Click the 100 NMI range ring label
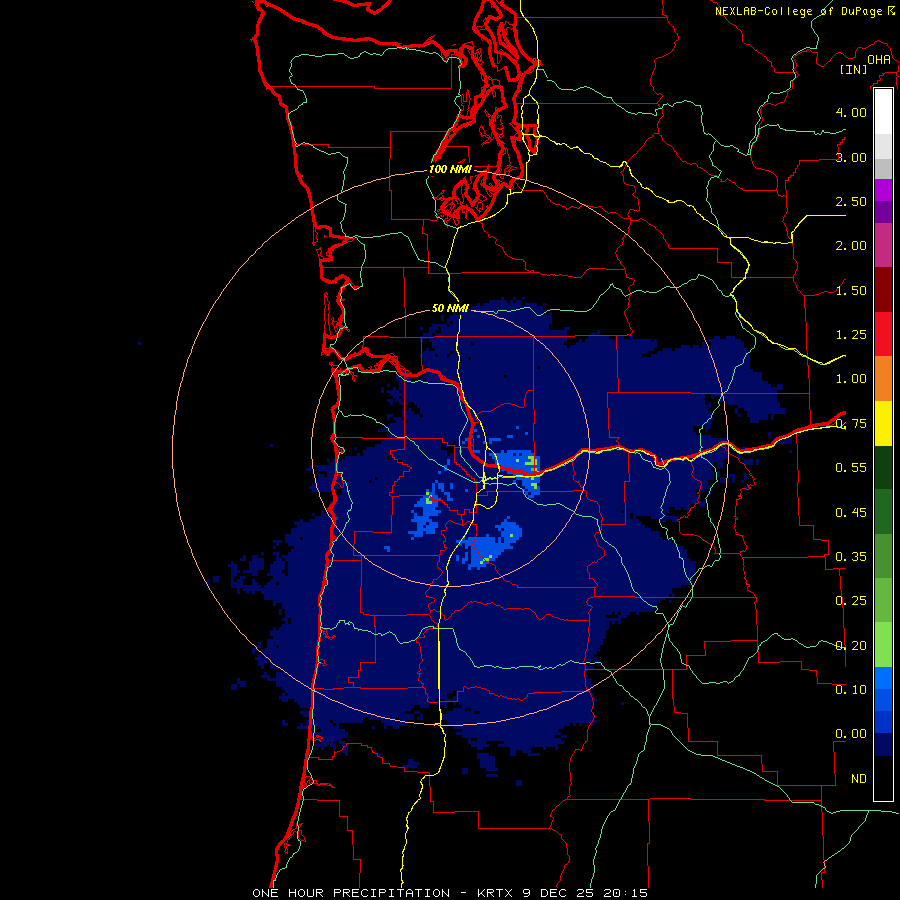The height and width of the screenshot is (900, 900). [450, 169]
